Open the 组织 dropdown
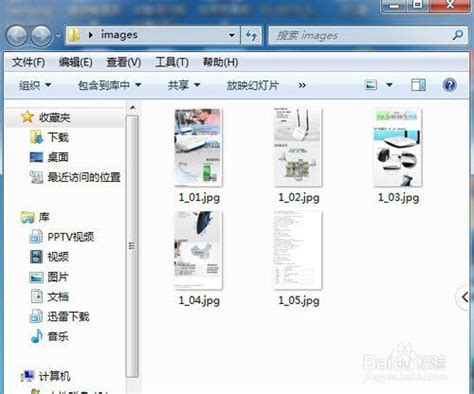 pos(35,85)
